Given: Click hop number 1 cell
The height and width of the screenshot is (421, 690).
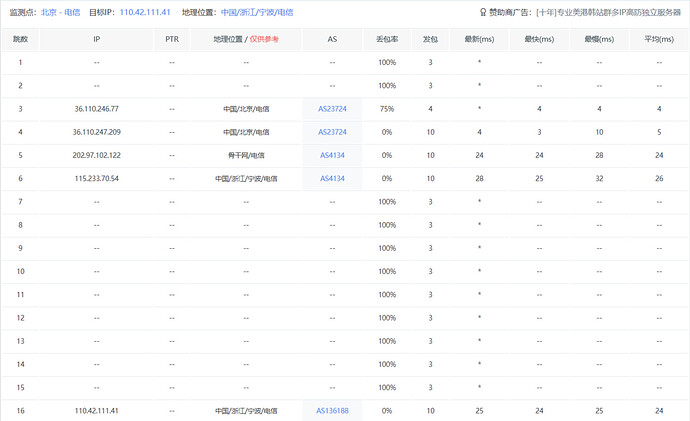Looking at the screenshot, I should [x=20, y=62].
